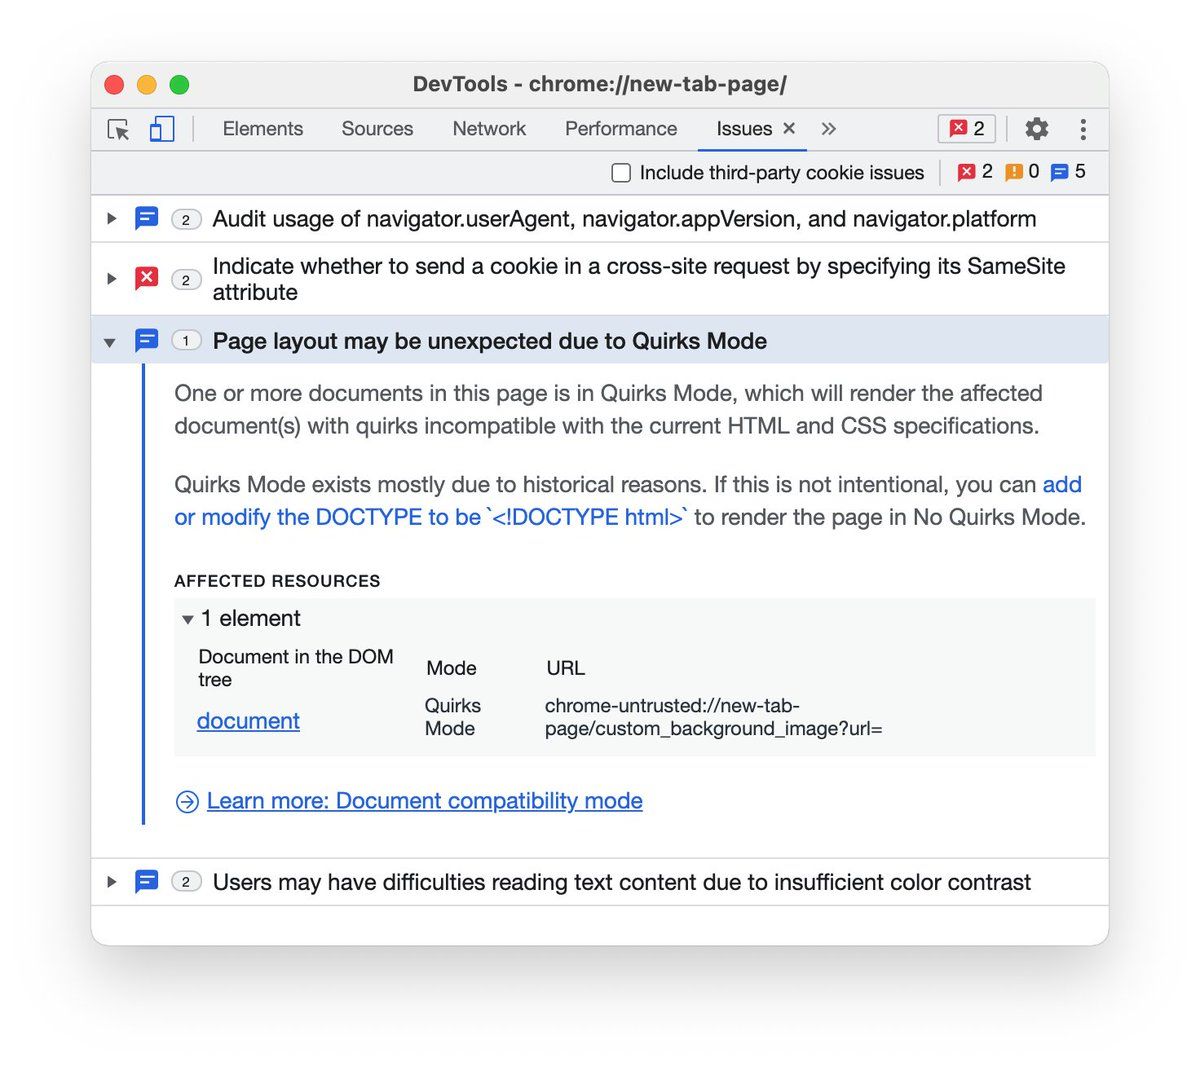This screenshot has width=1200, height=1066.
Task: Click the blue improvements count icon
Action: tap(1059, 172)
